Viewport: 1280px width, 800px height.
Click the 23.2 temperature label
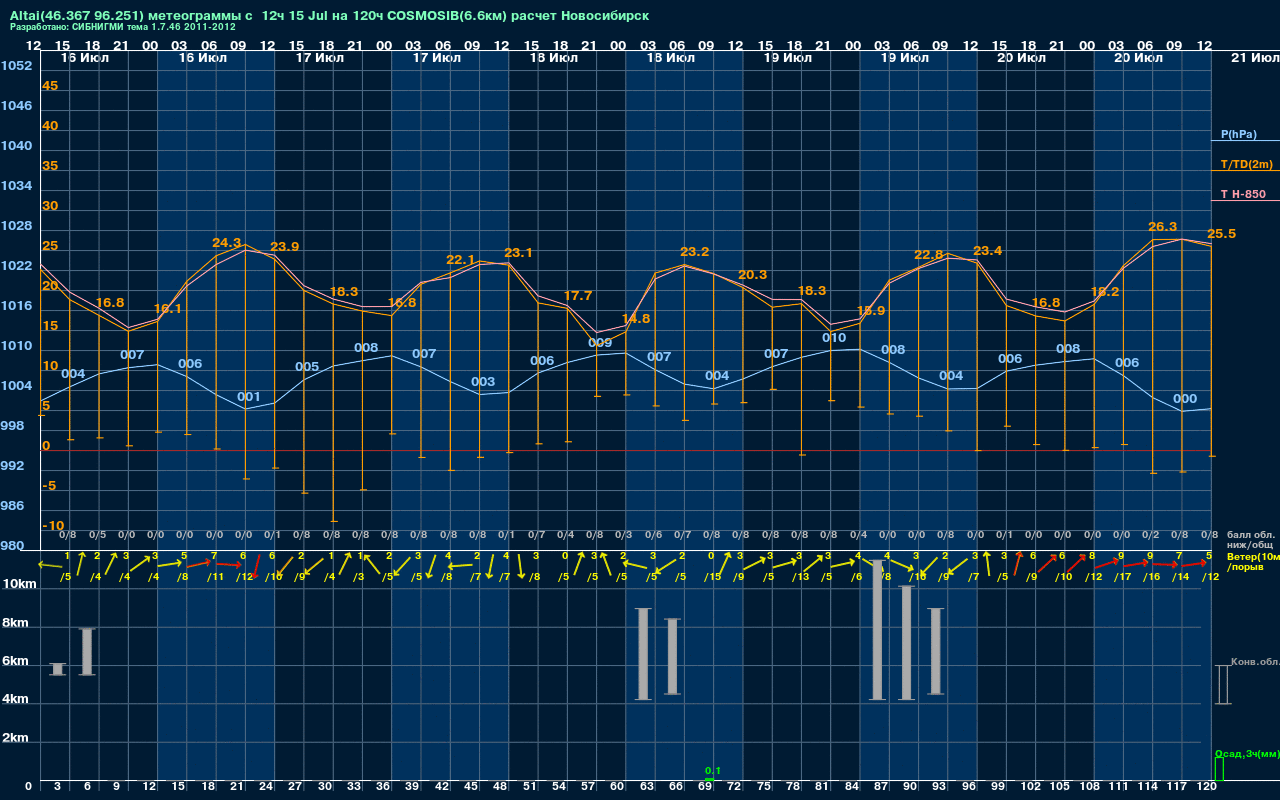695,252
